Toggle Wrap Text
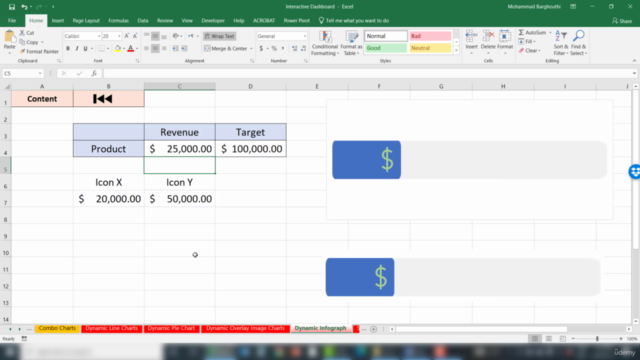This screenshot has height=360, width=640. click(x=220, y=36)
